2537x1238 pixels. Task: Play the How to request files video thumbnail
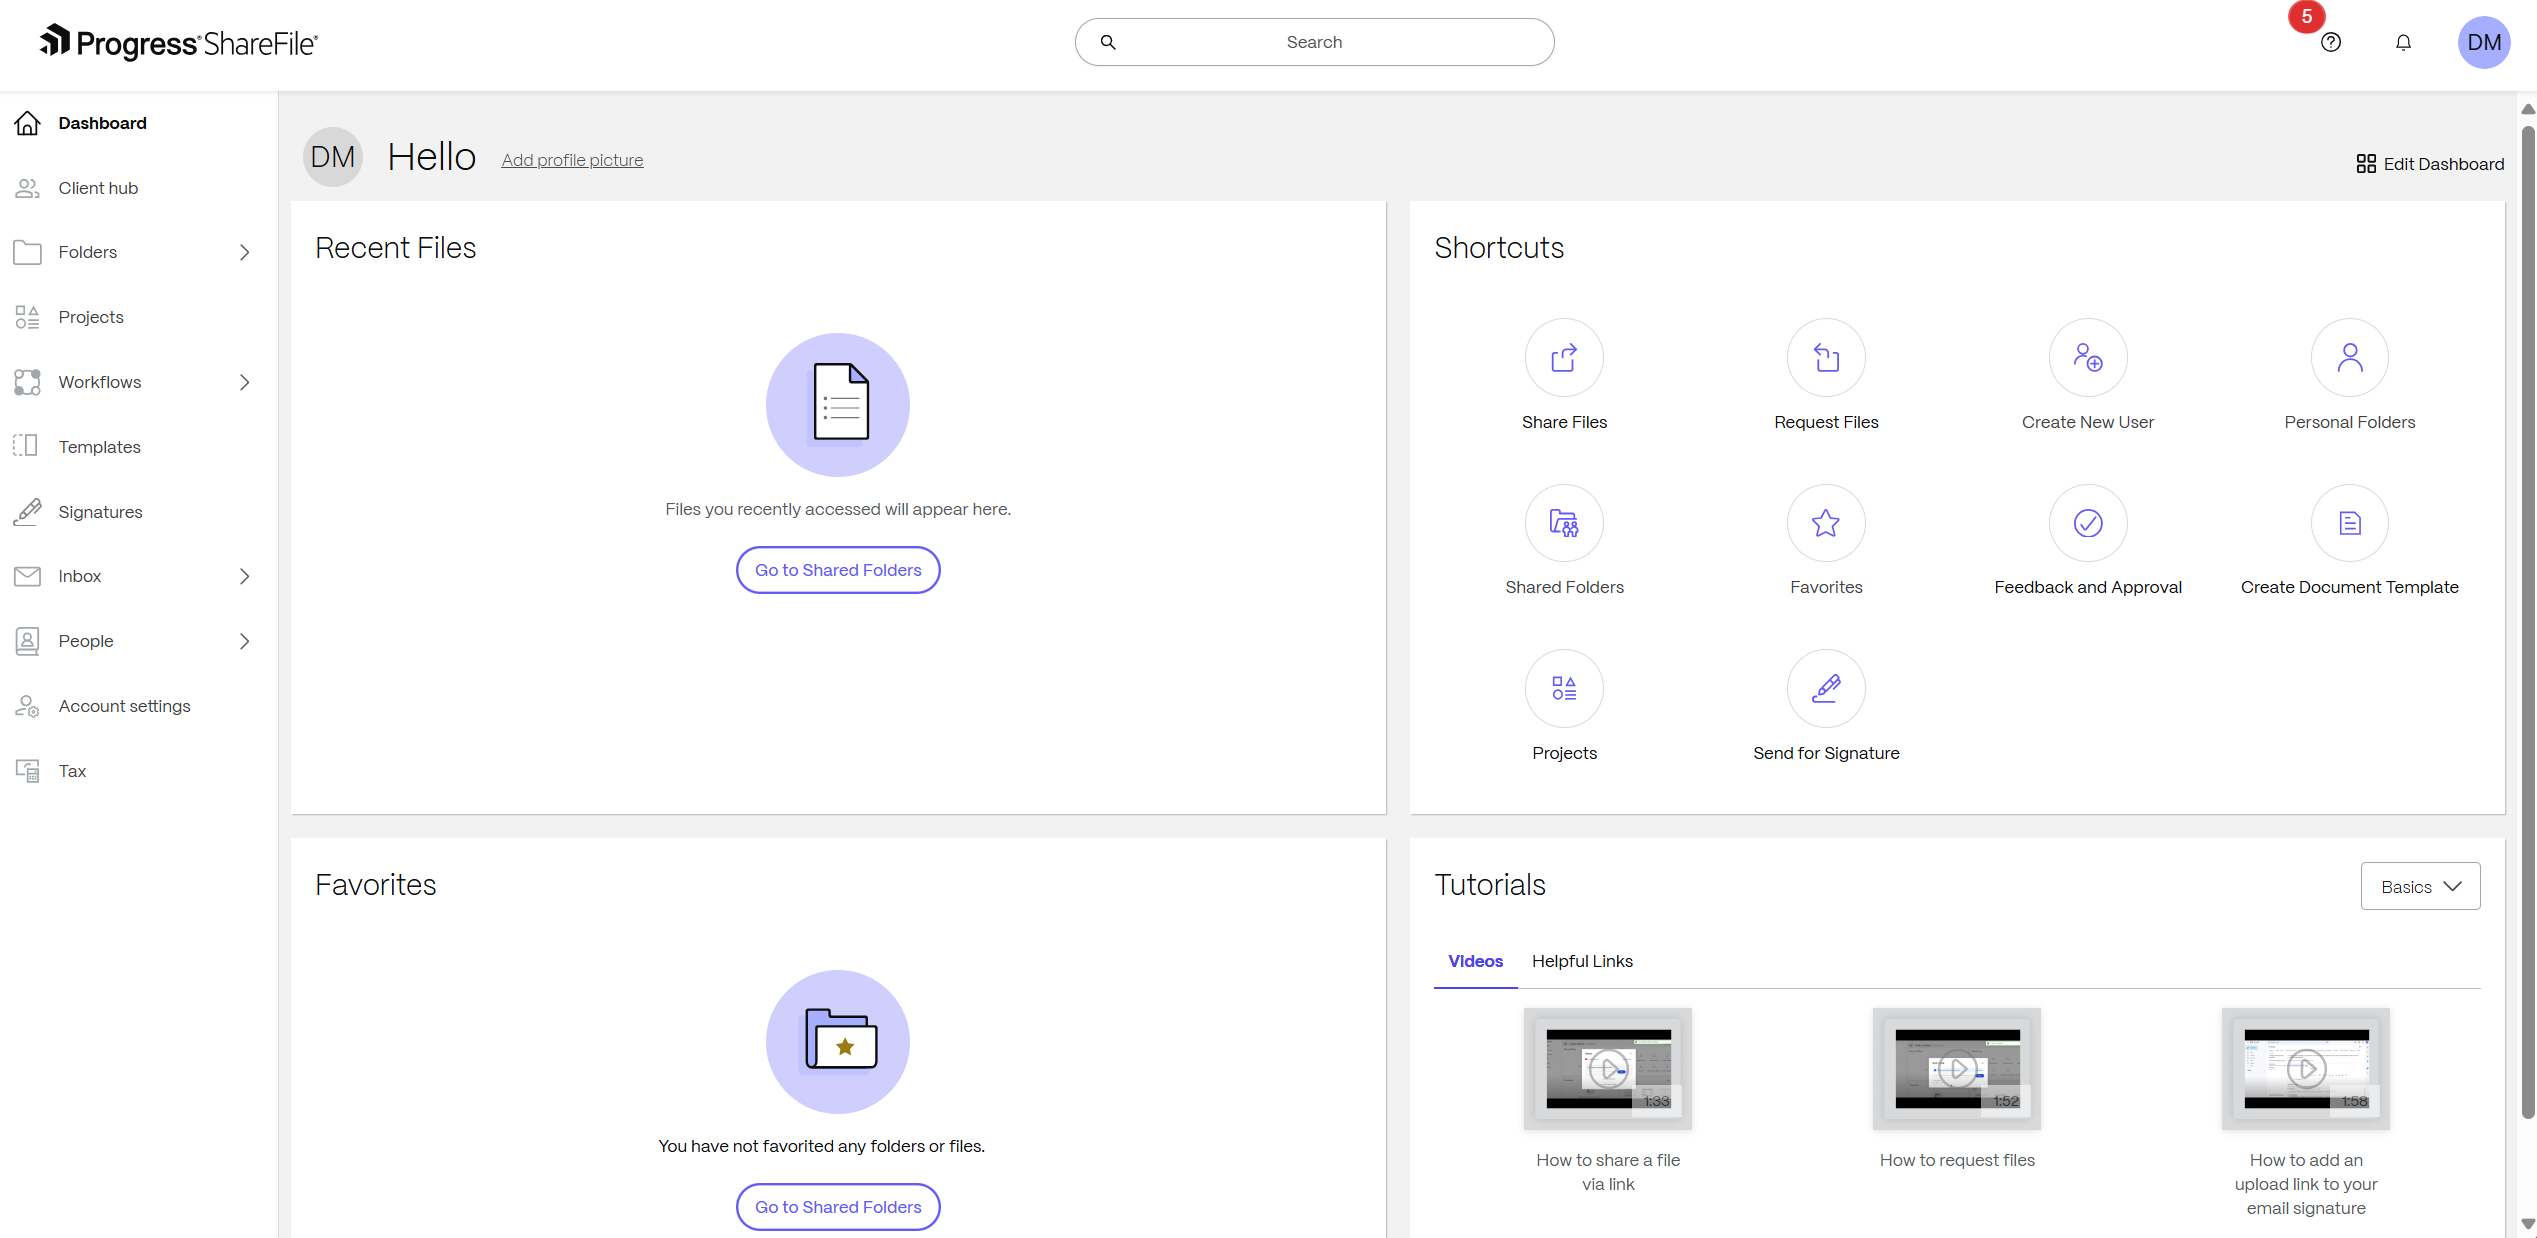pyautogui.click(x=1956, y=1068)
